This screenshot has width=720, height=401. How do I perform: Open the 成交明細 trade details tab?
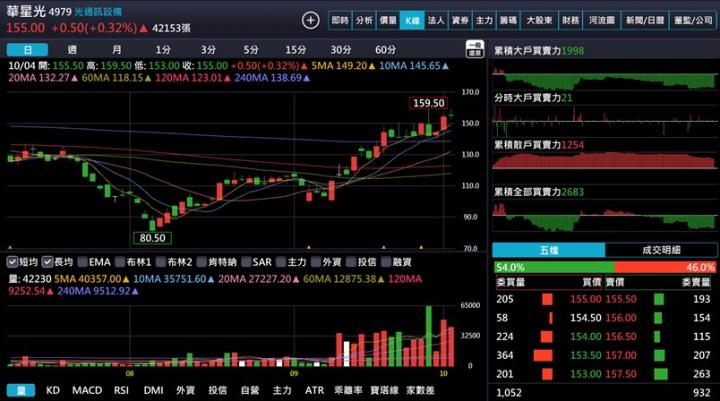[661, 250]
